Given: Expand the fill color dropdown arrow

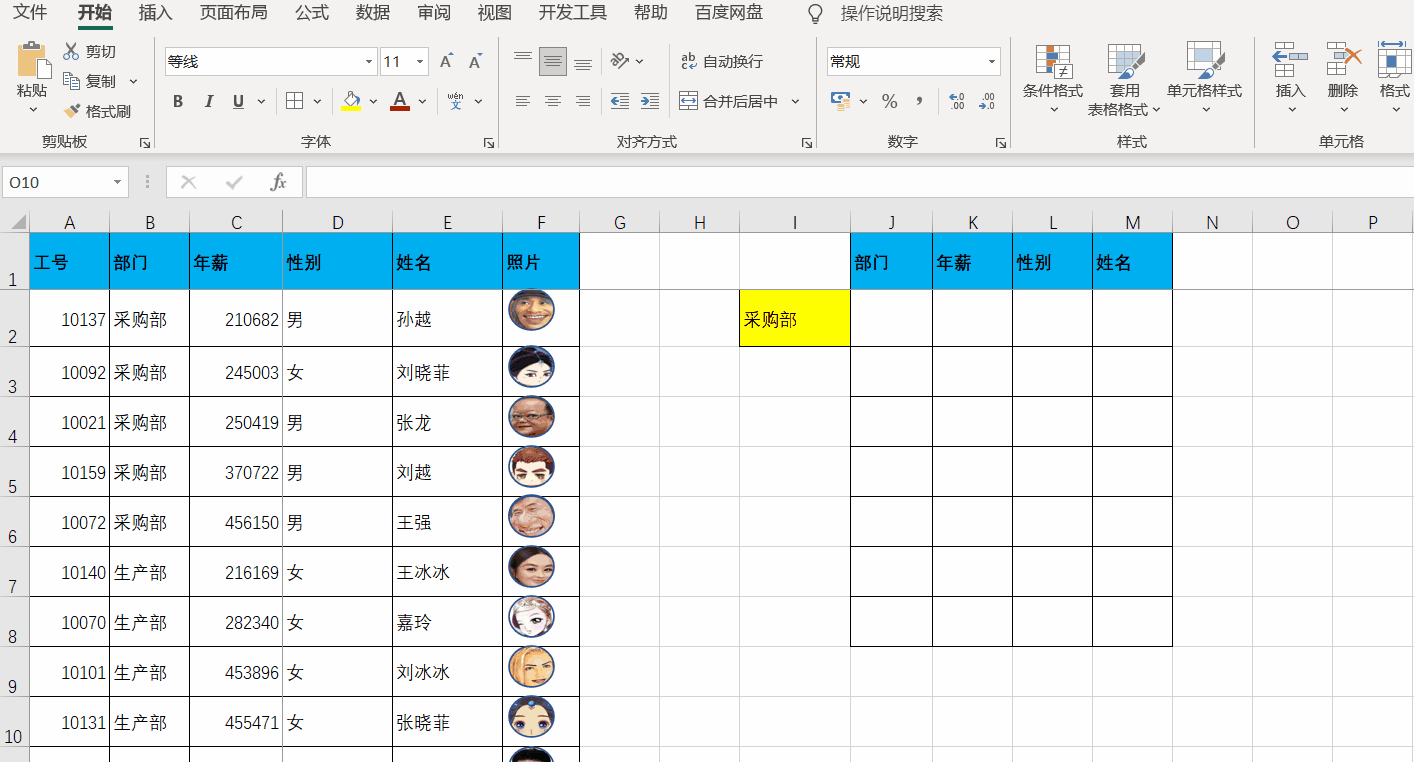Looking at the screenshot, I should [373, 101].
